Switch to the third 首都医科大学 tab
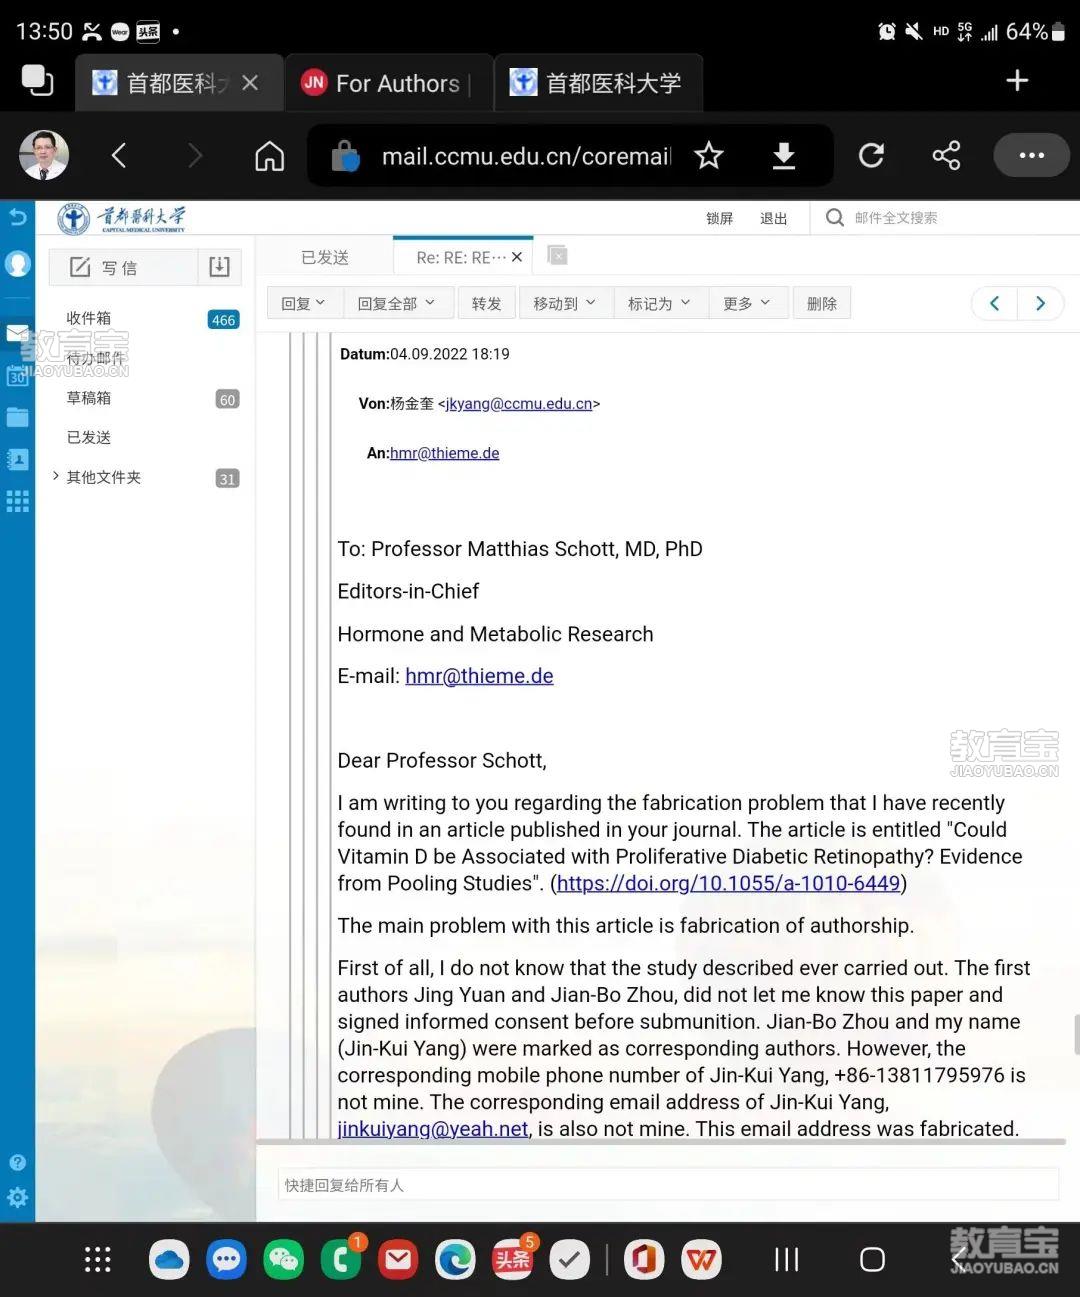The image size is (1080, 1297). 598,83
